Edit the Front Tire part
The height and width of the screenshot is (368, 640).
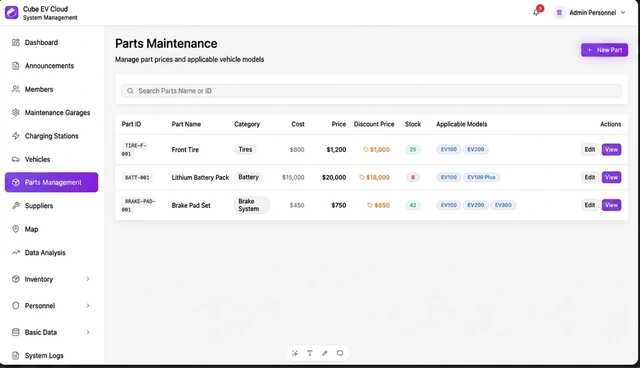click(590, 150)
